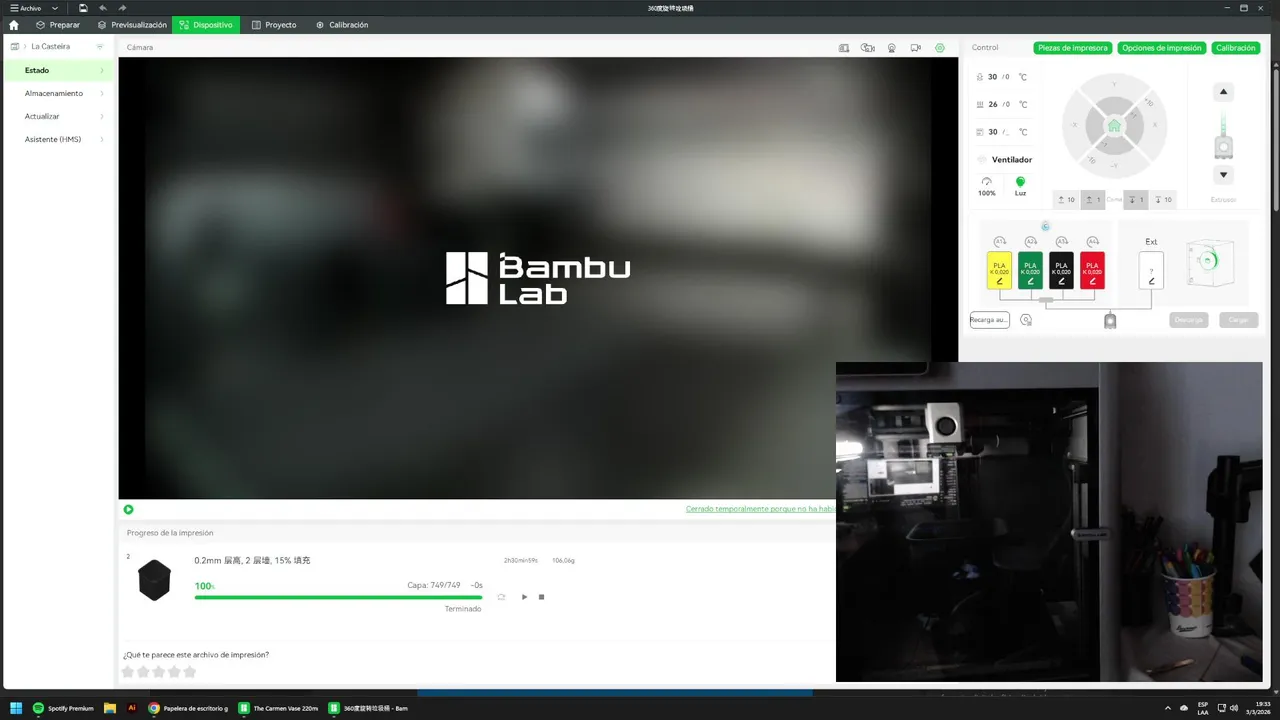1280x720 pixels.
Task: Toggle the Ventilador fan control
Action: [1005, 160]
